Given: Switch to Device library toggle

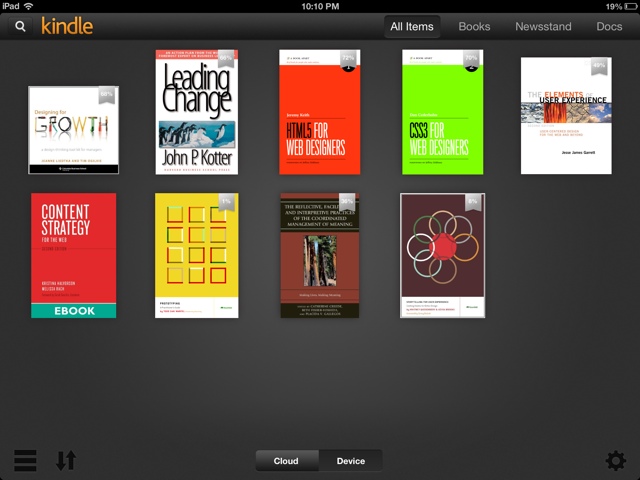Looking at the screenshot, I should (x=351, y=461).
